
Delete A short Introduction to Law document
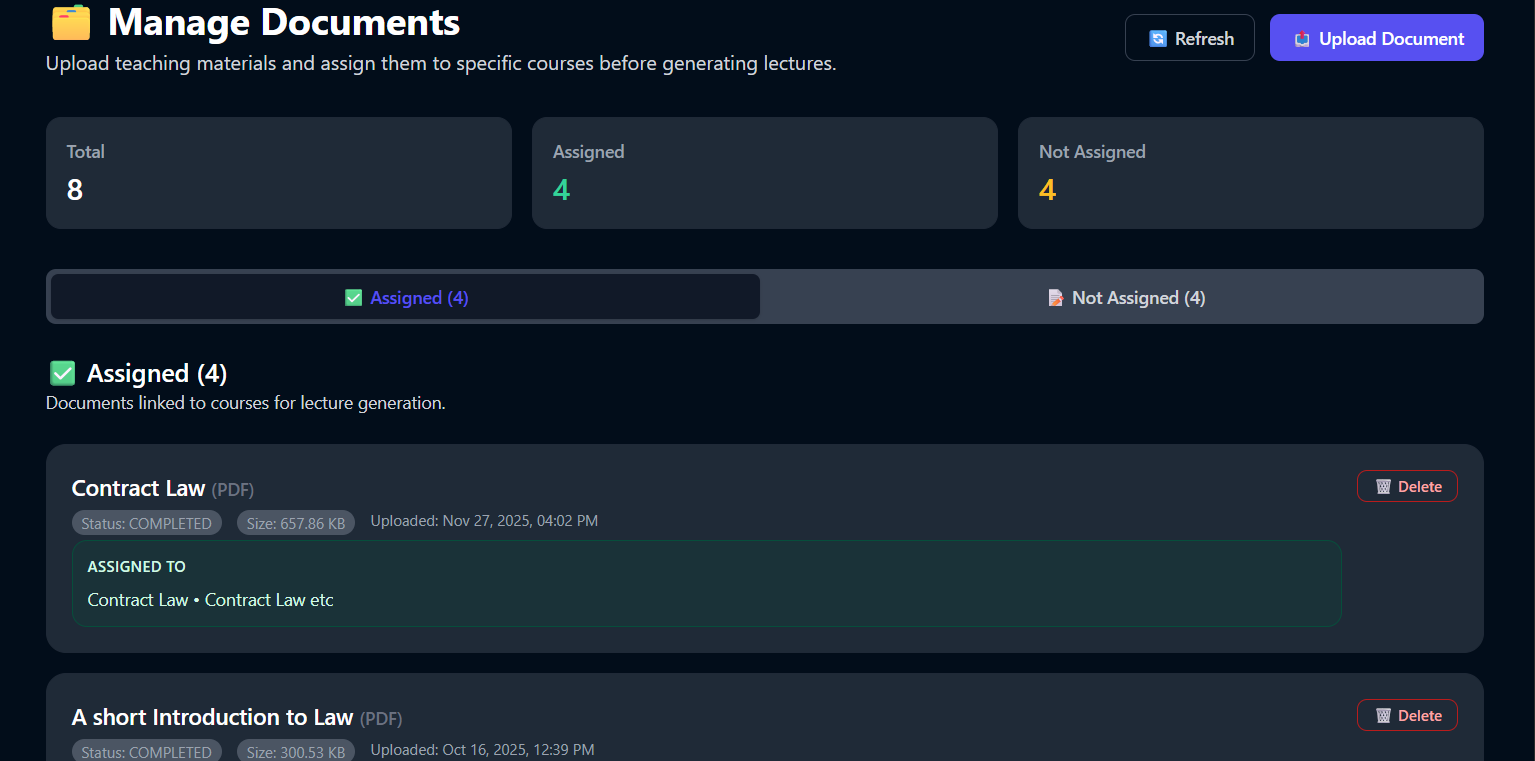(1407, 716)
